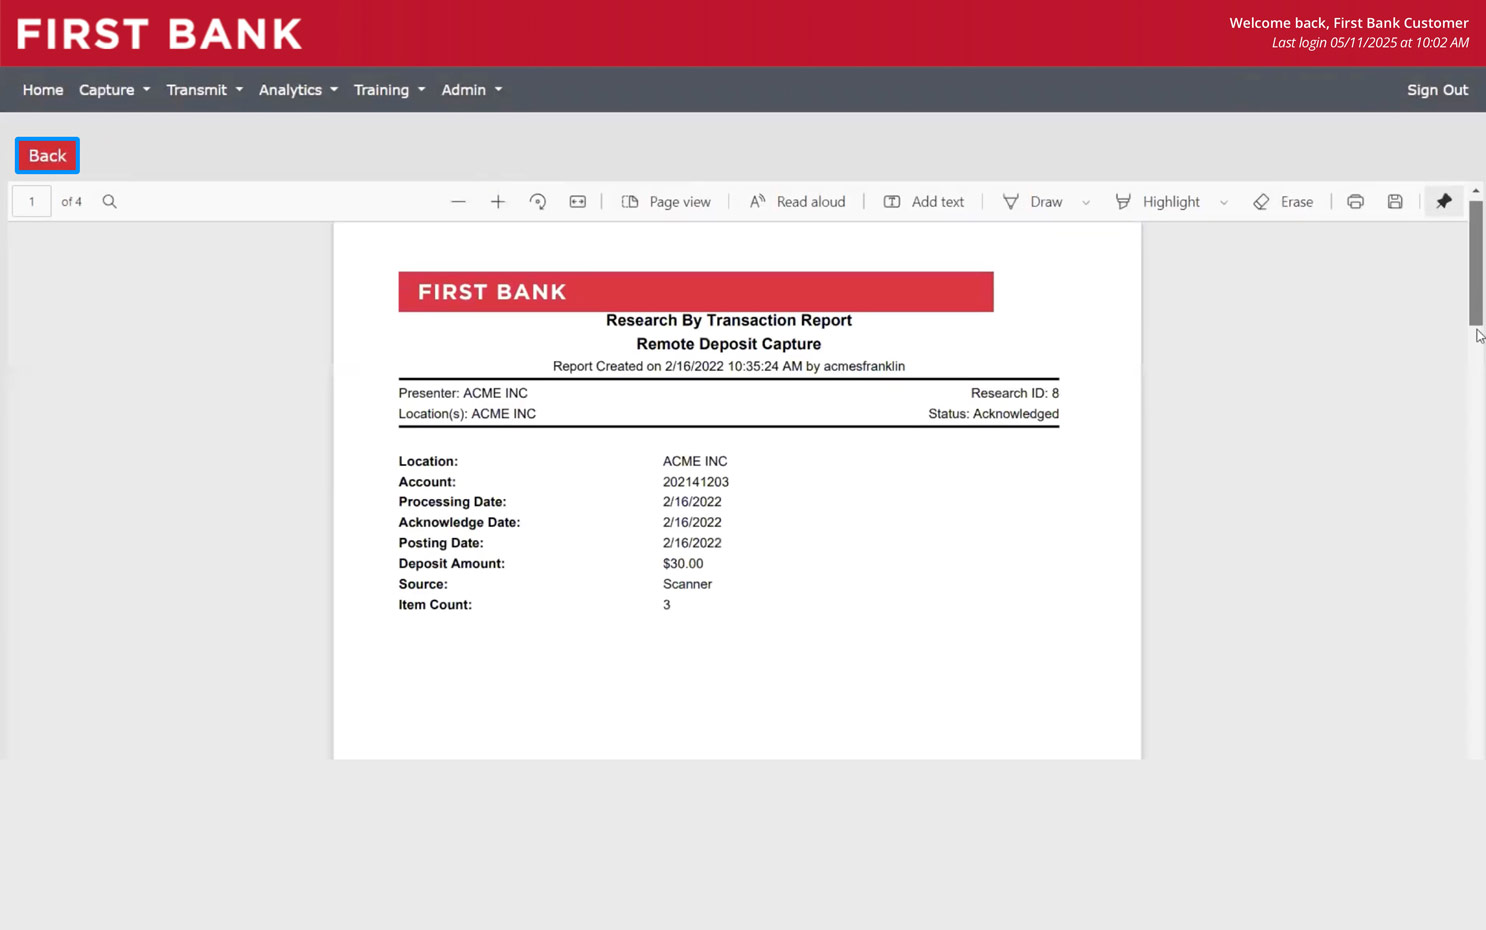Click the 'Research By Transaction Report' title

729,320
